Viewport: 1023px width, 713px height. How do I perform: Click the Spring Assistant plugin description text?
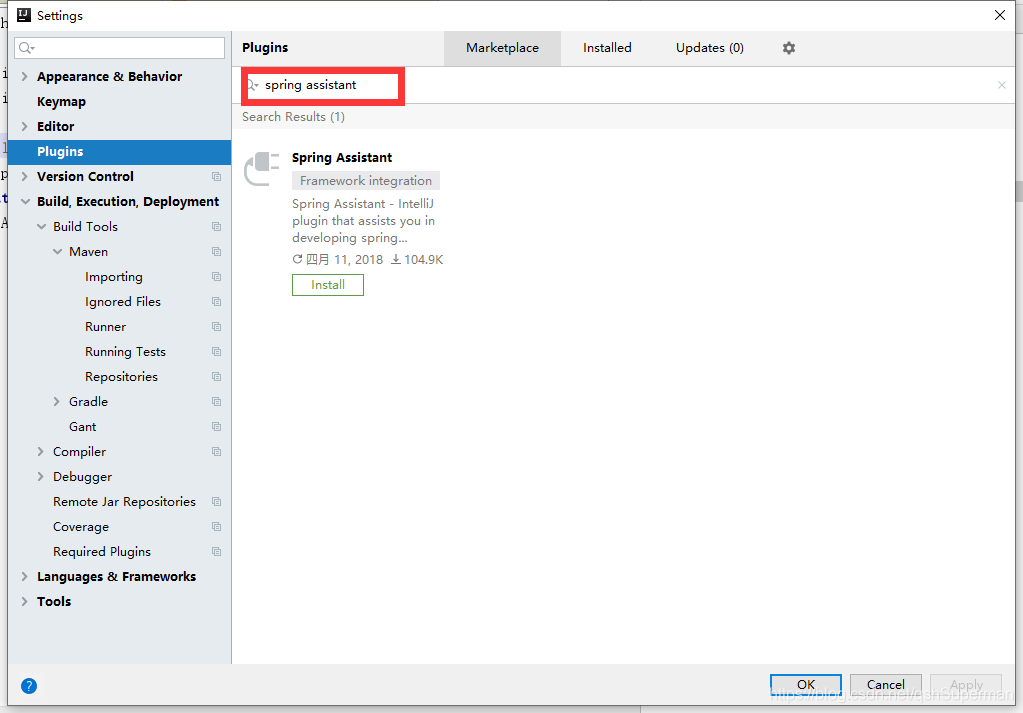[363, 220]
